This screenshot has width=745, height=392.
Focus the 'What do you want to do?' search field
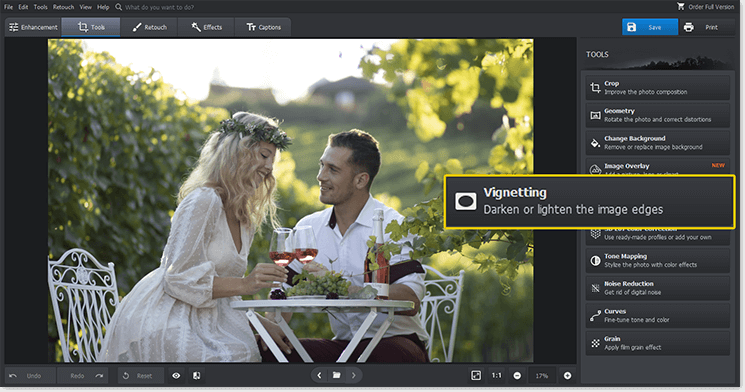click(159, 7)
